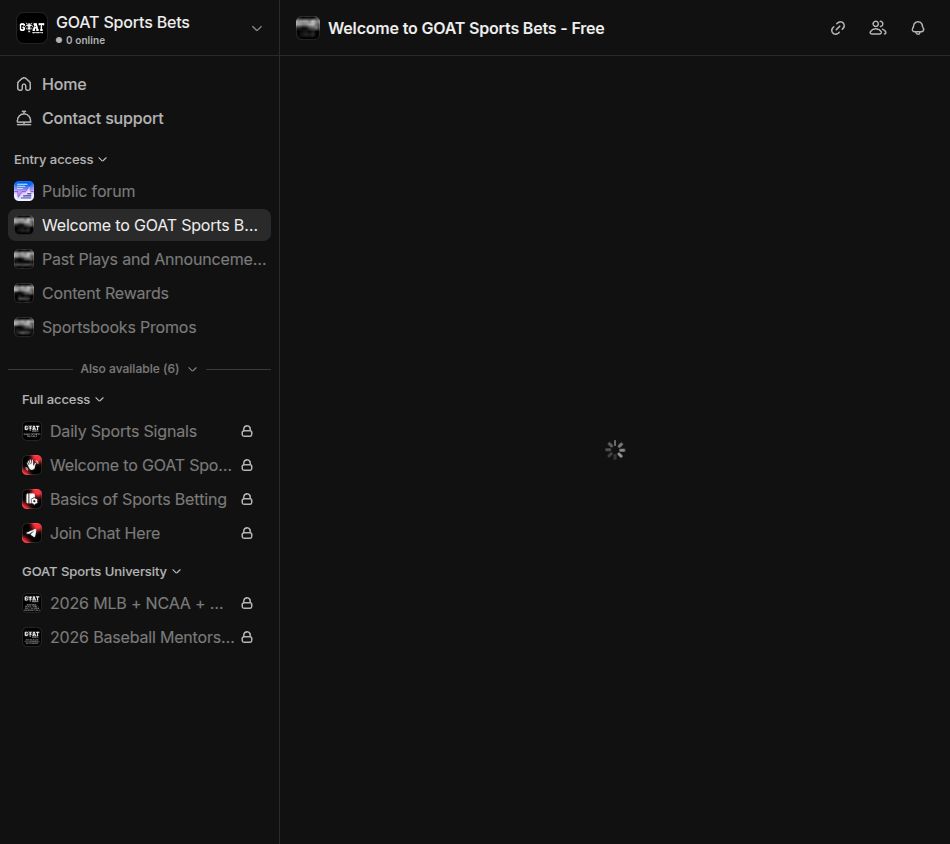Click the notification bell icon

(x=918, y=28)
